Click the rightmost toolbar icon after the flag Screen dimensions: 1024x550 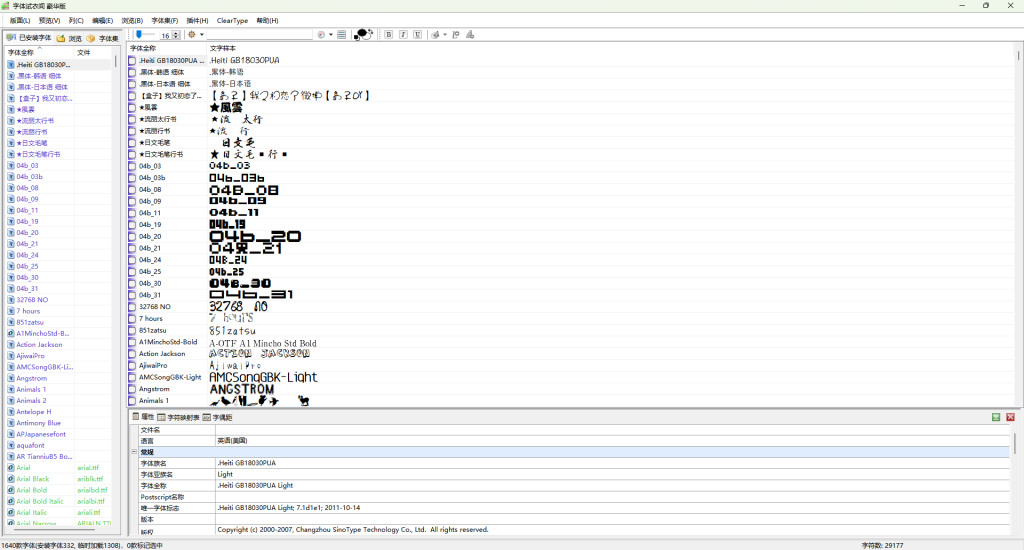point(470,34)
